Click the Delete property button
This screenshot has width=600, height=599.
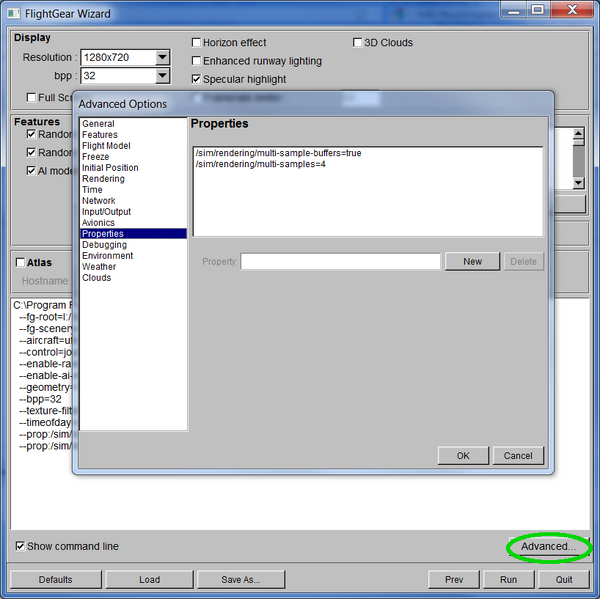click(523, 261)
